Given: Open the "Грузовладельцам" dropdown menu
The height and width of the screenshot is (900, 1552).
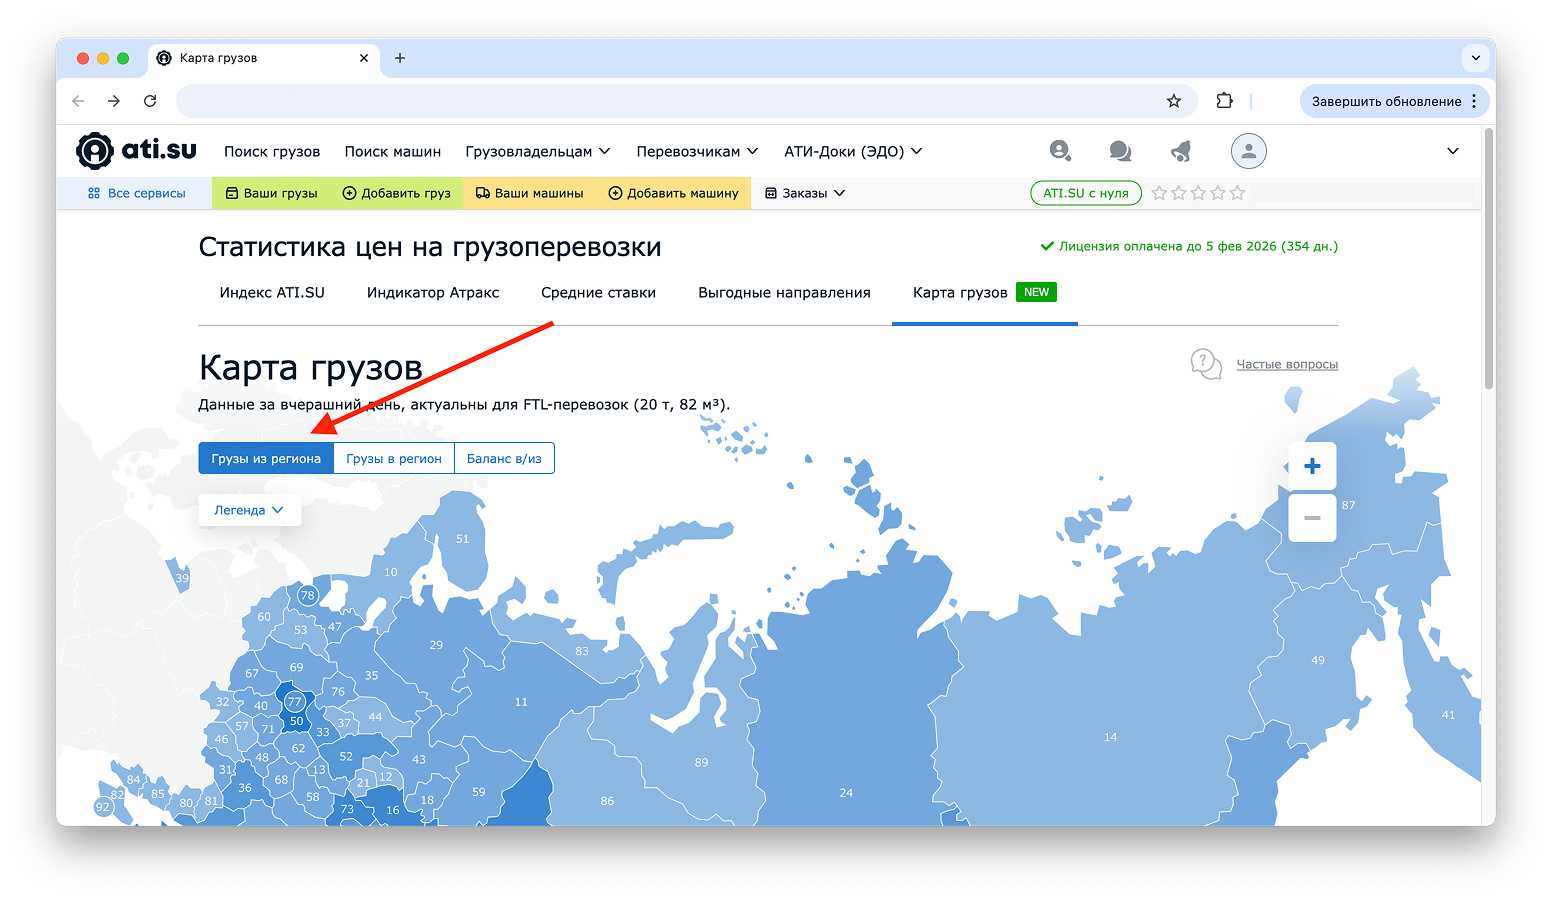Looking at the screenshot, I should [537, 151].
